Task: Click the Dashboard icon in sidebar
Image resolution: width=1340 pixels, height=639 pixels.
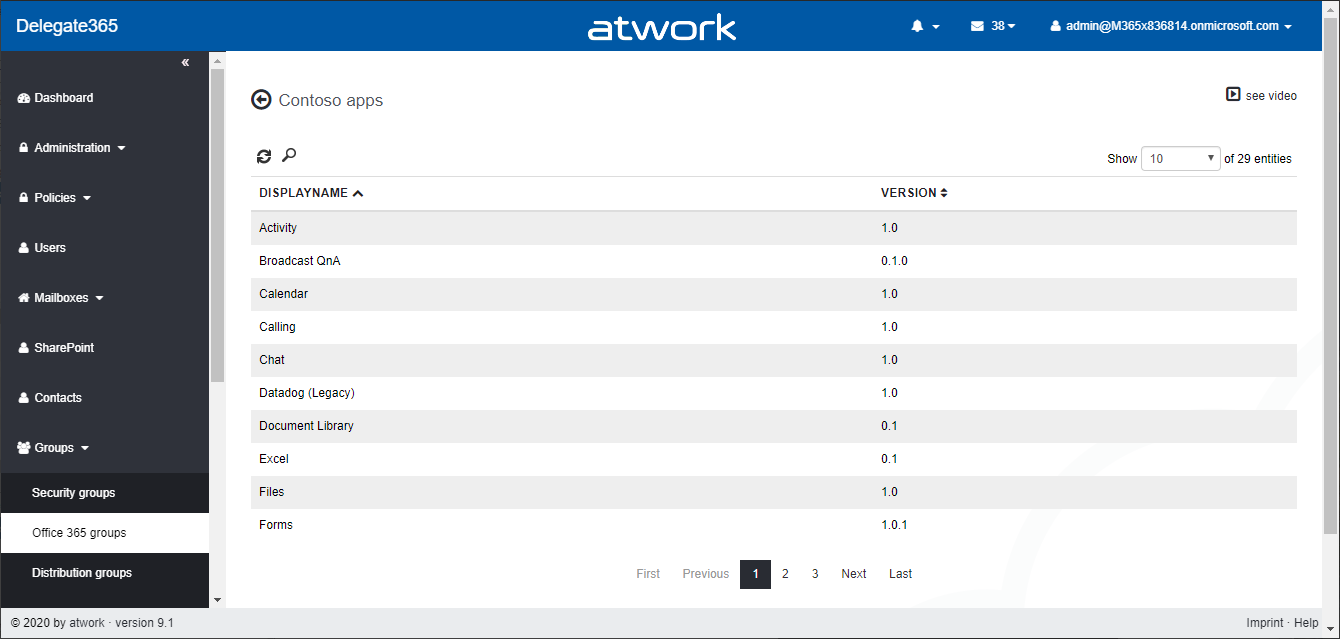Action: tap(24, 98)
